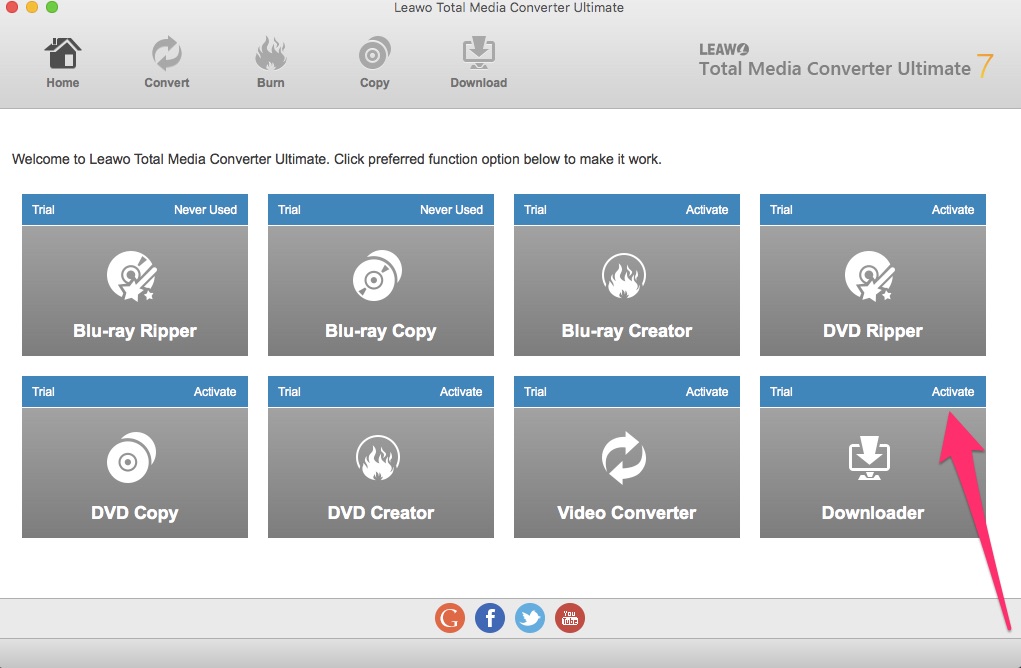
Task: Click Activate on the Video Converter tile
Action: (706, 392)
